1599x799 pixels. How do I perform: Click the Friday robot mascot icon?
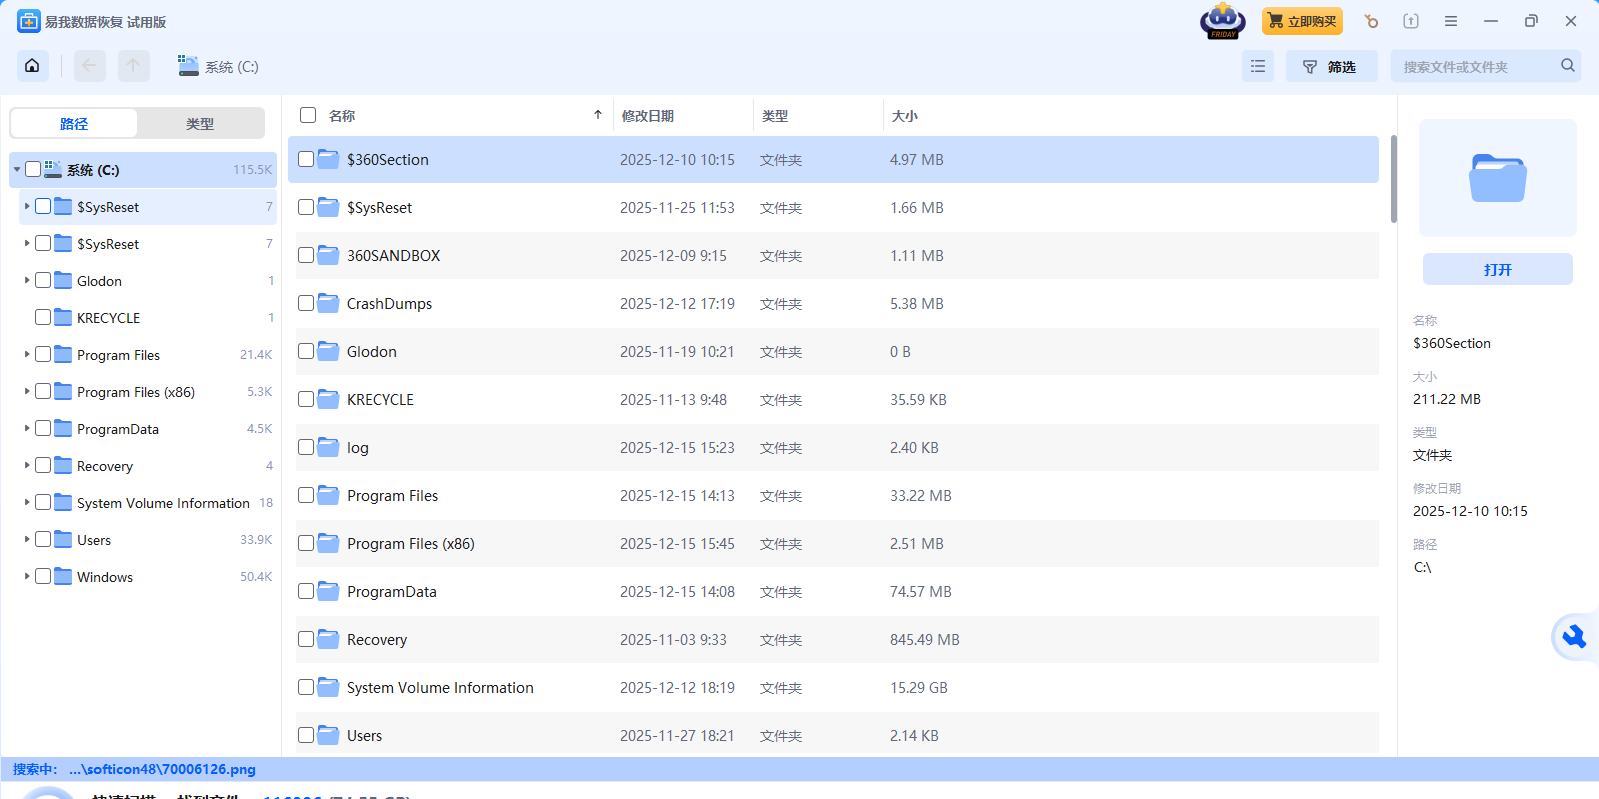point(1222,21)
